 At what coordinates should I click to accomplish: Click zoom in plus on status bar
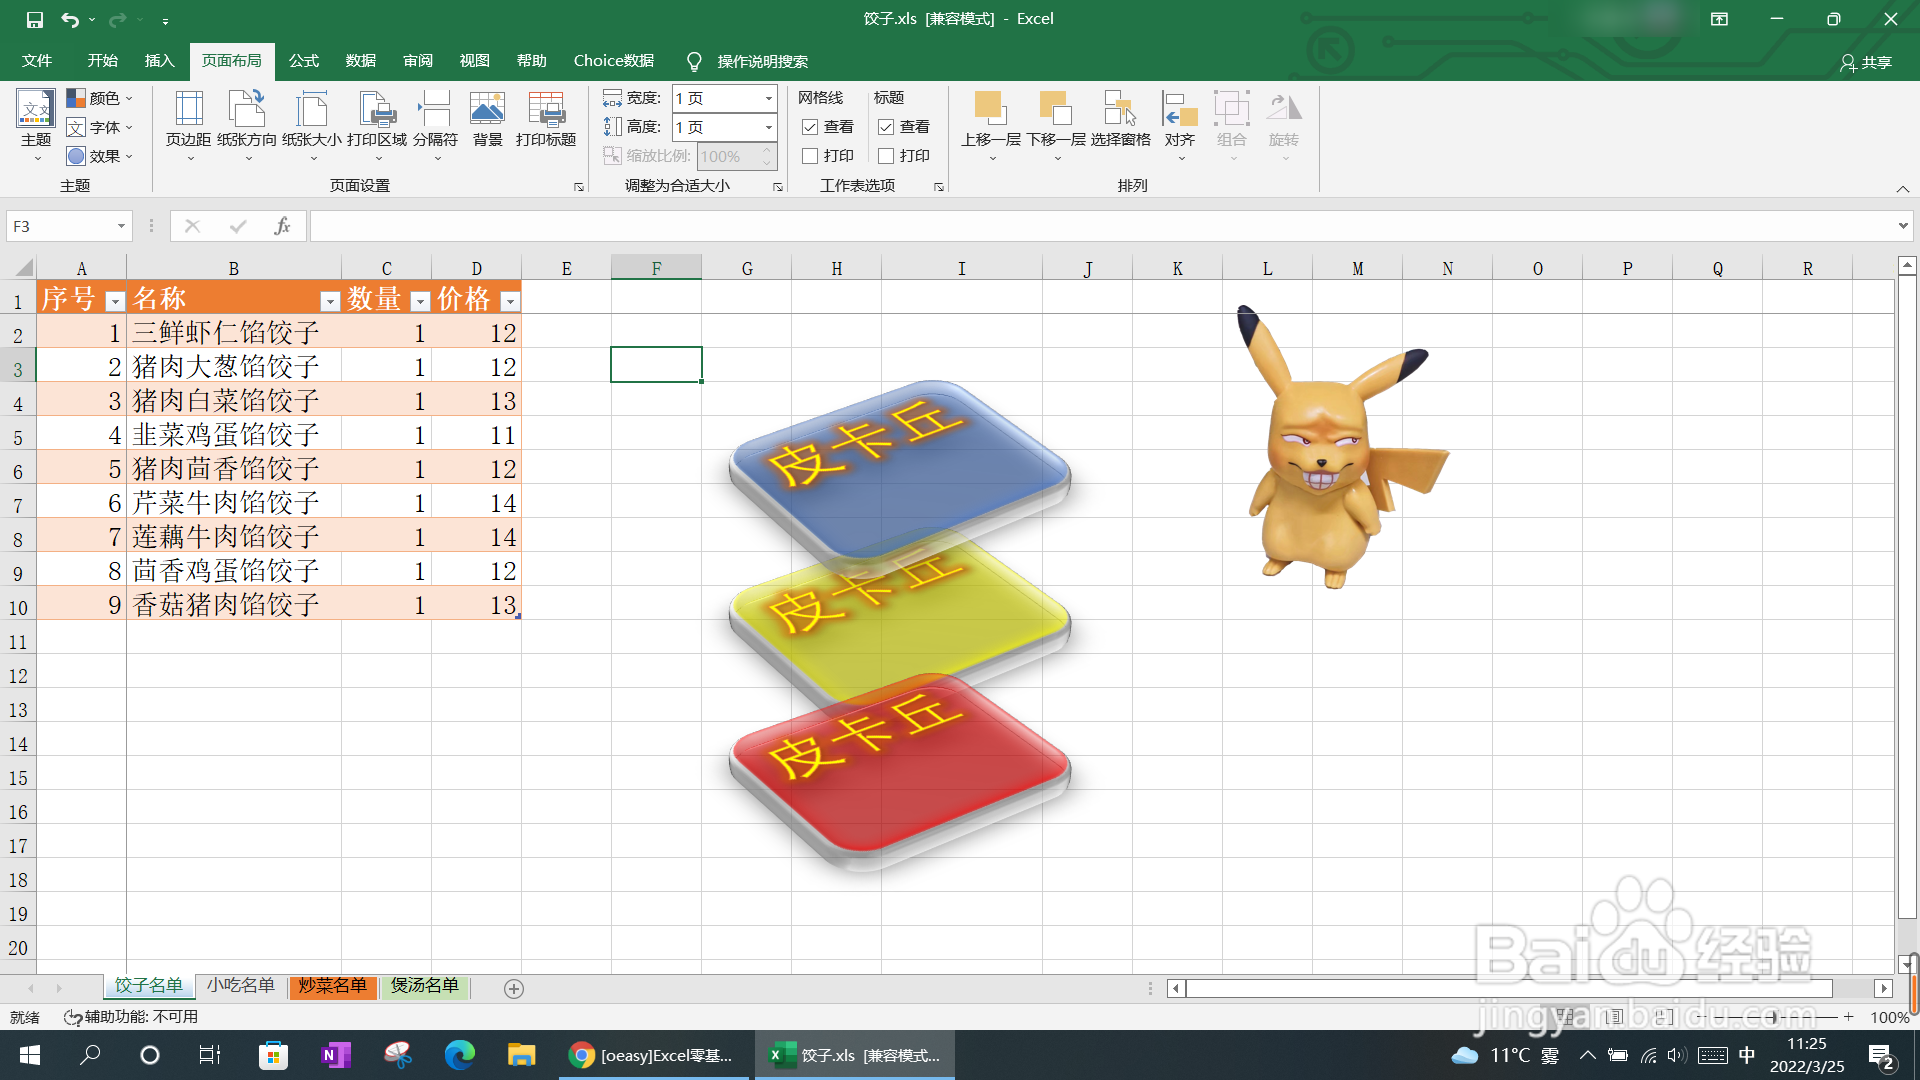tap(1849, 1017)
